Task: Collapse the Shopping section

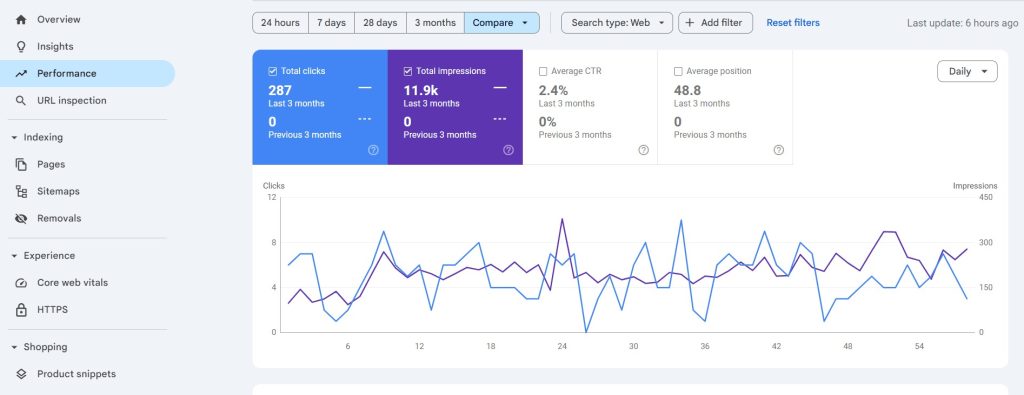Action: 14,347
